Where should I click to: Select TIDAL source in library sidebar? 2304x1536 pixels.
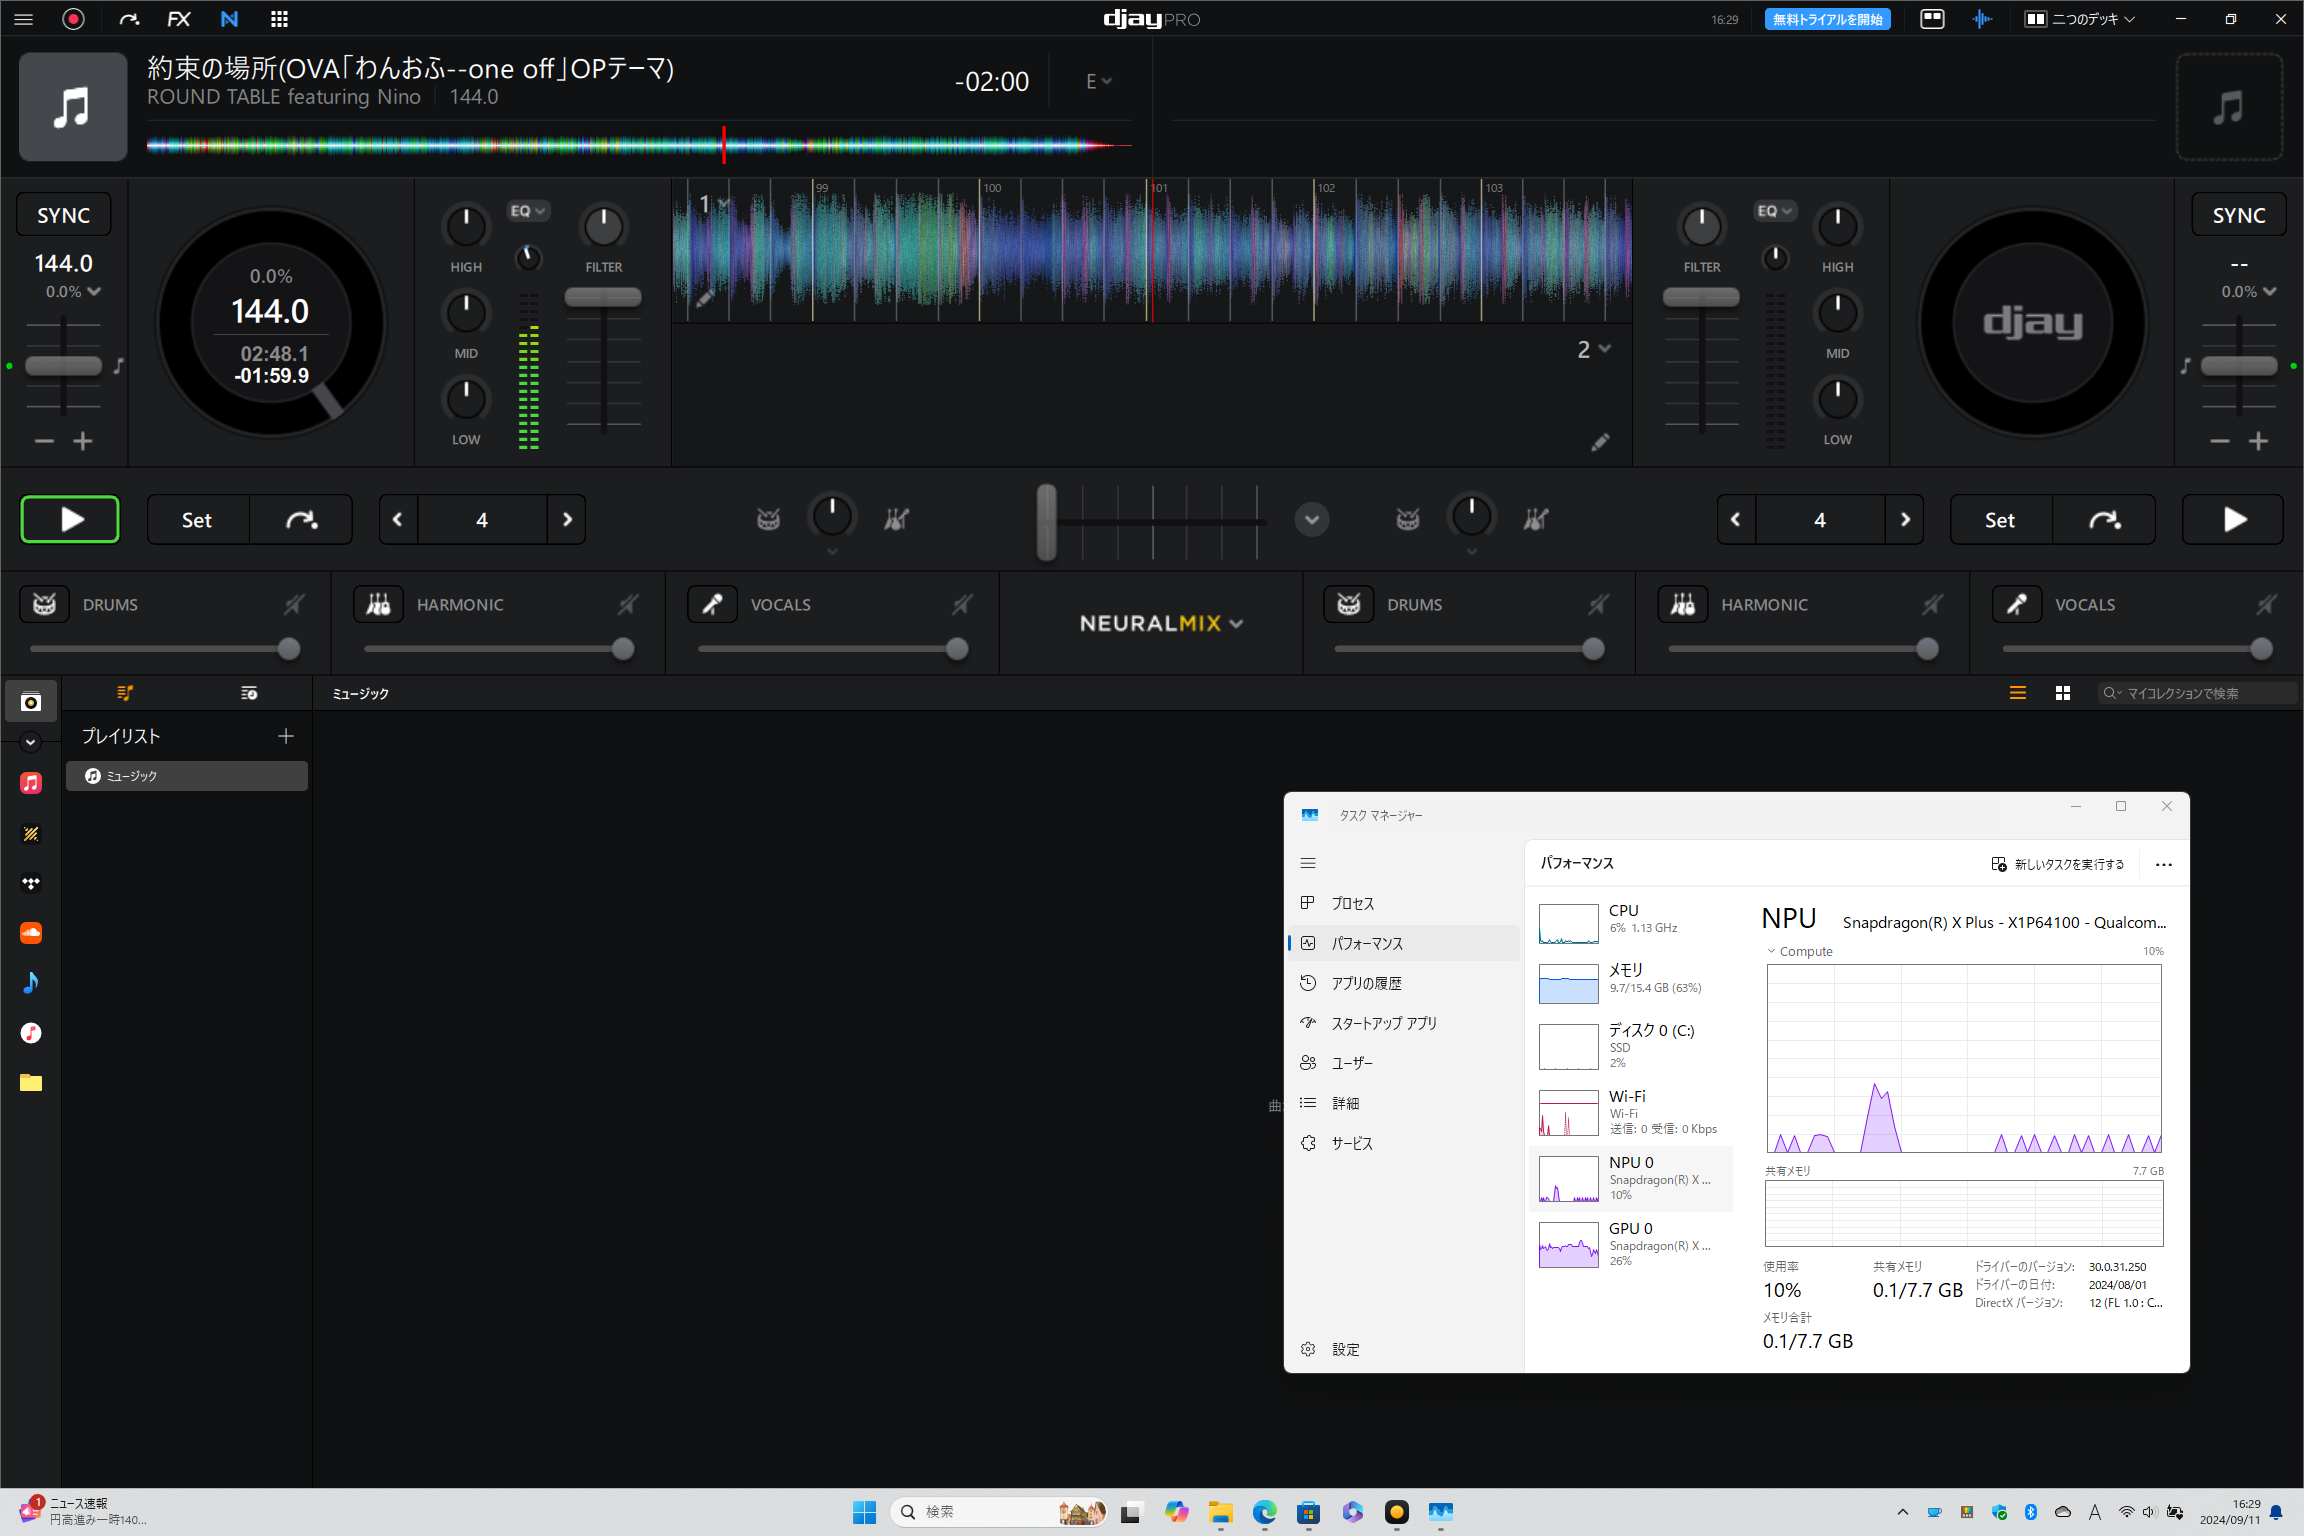tap(31, 883)
